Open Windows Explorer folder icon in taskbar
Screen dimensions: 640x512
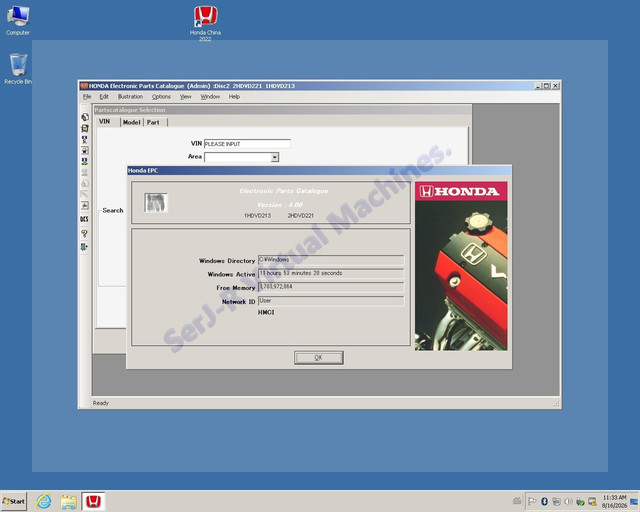pyautogui.click(x=69, y=501)
